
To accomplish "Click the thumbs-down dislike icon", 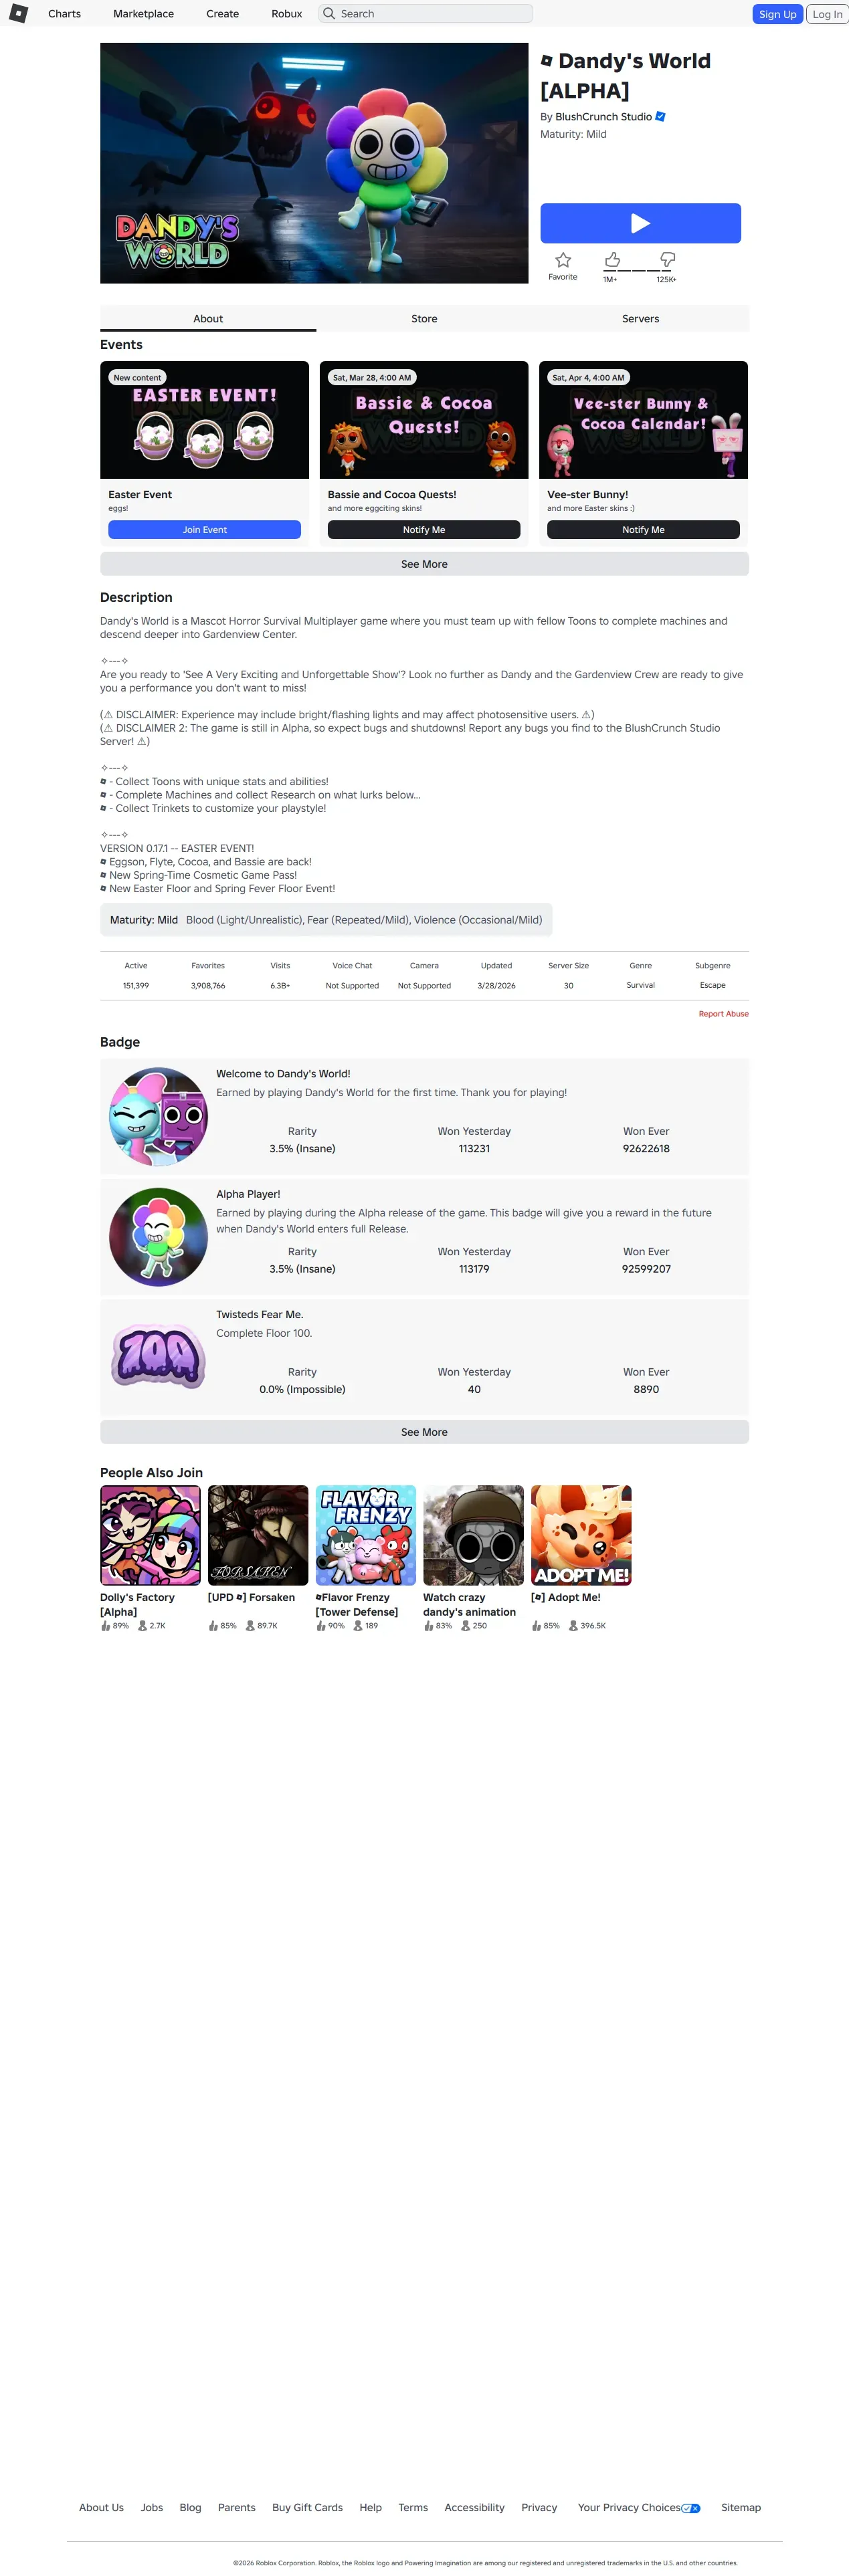I will [x=667, y=260].
